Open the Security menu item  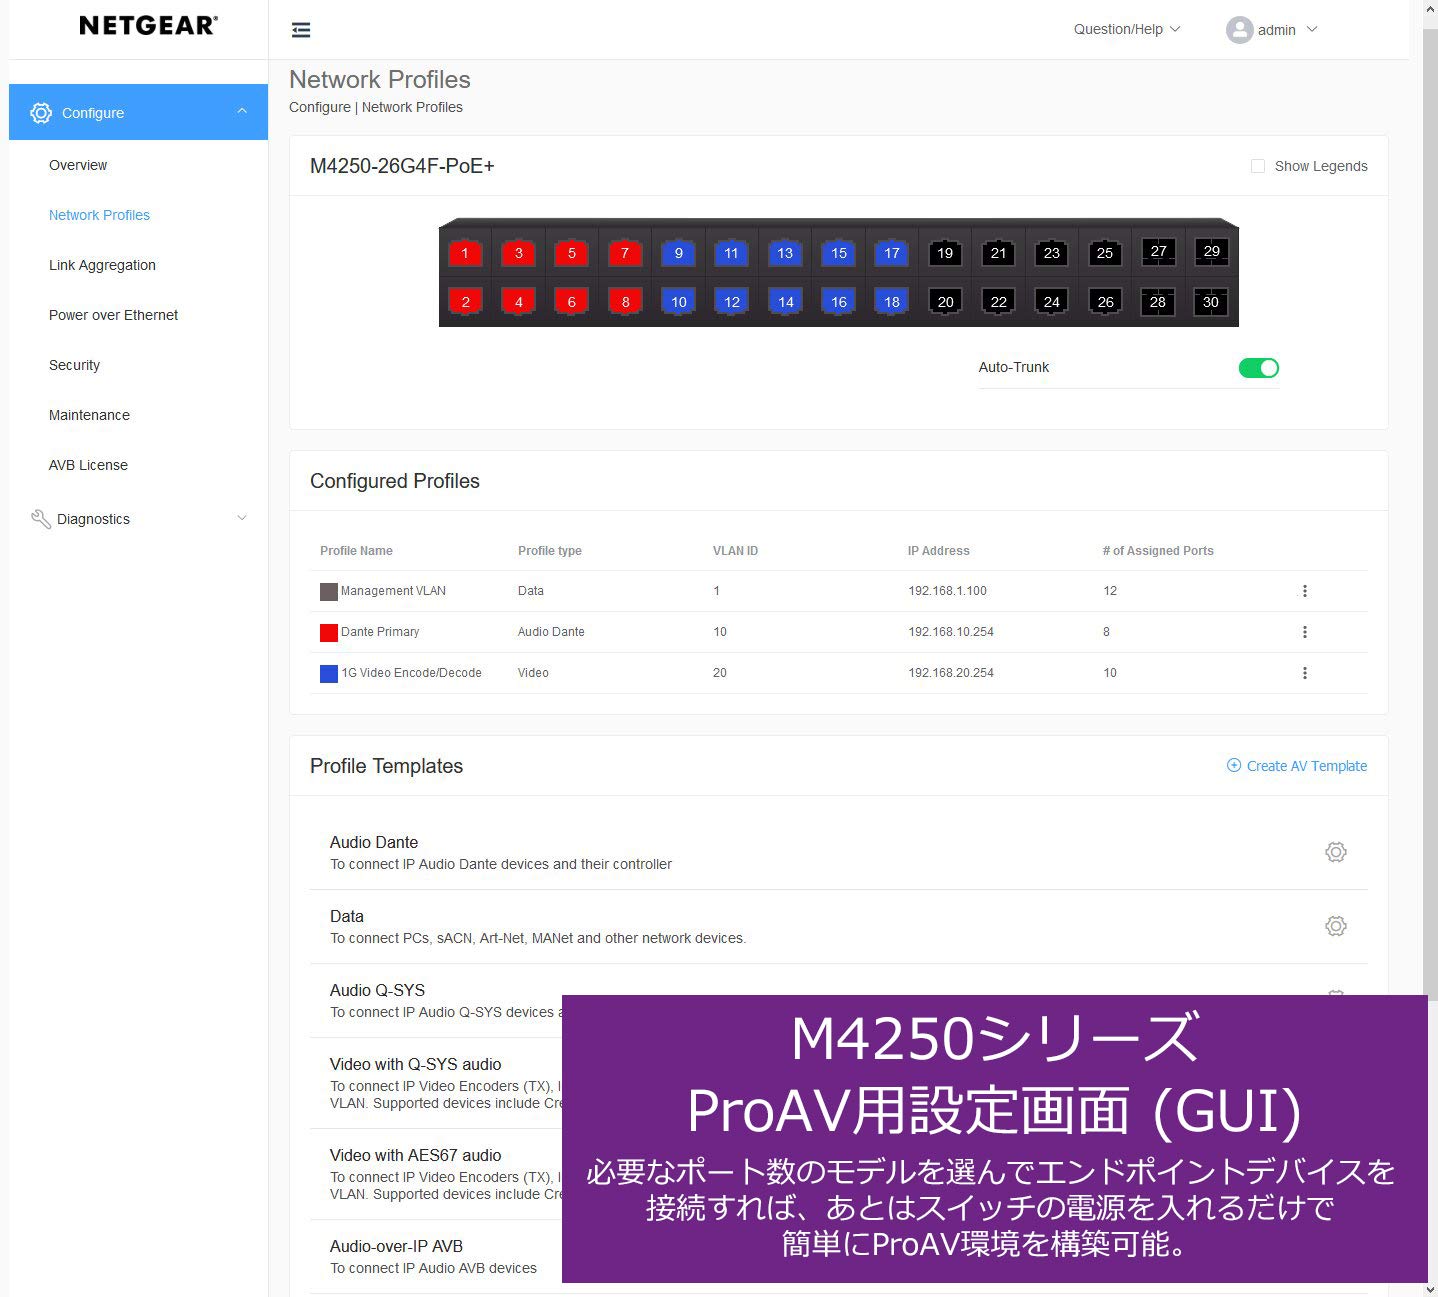[74, 365]
